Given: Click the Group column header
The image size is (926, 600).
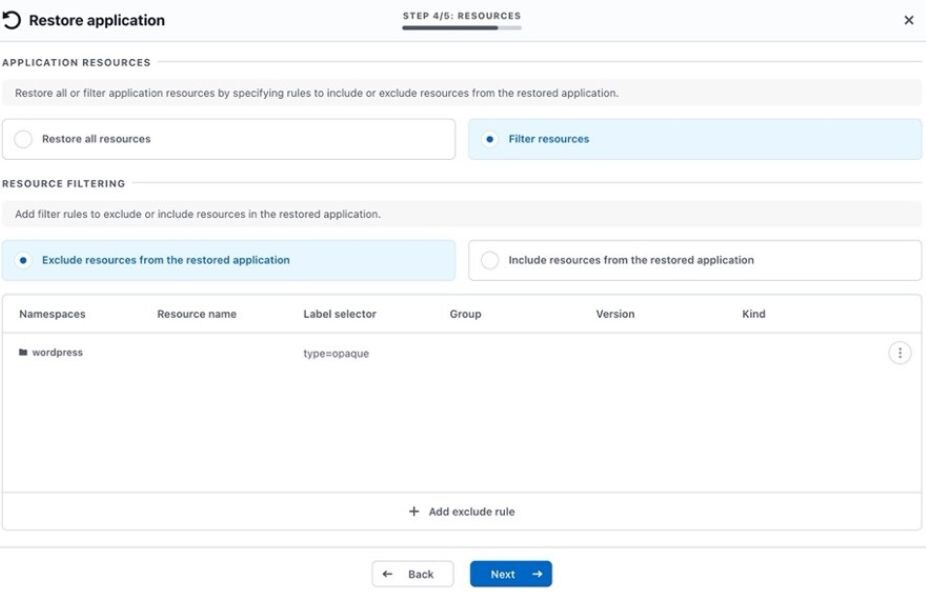Looking at the screenshot, I should click(465, 314).
